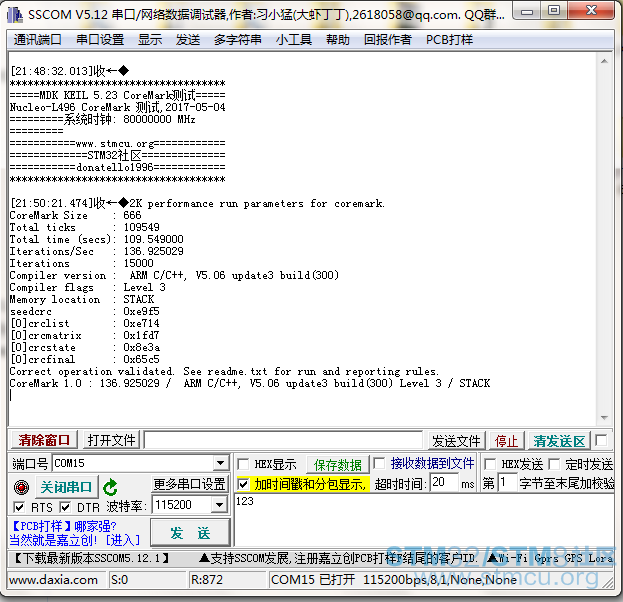
Task: Click the 保存数据 button
Action: coord(338,465)
